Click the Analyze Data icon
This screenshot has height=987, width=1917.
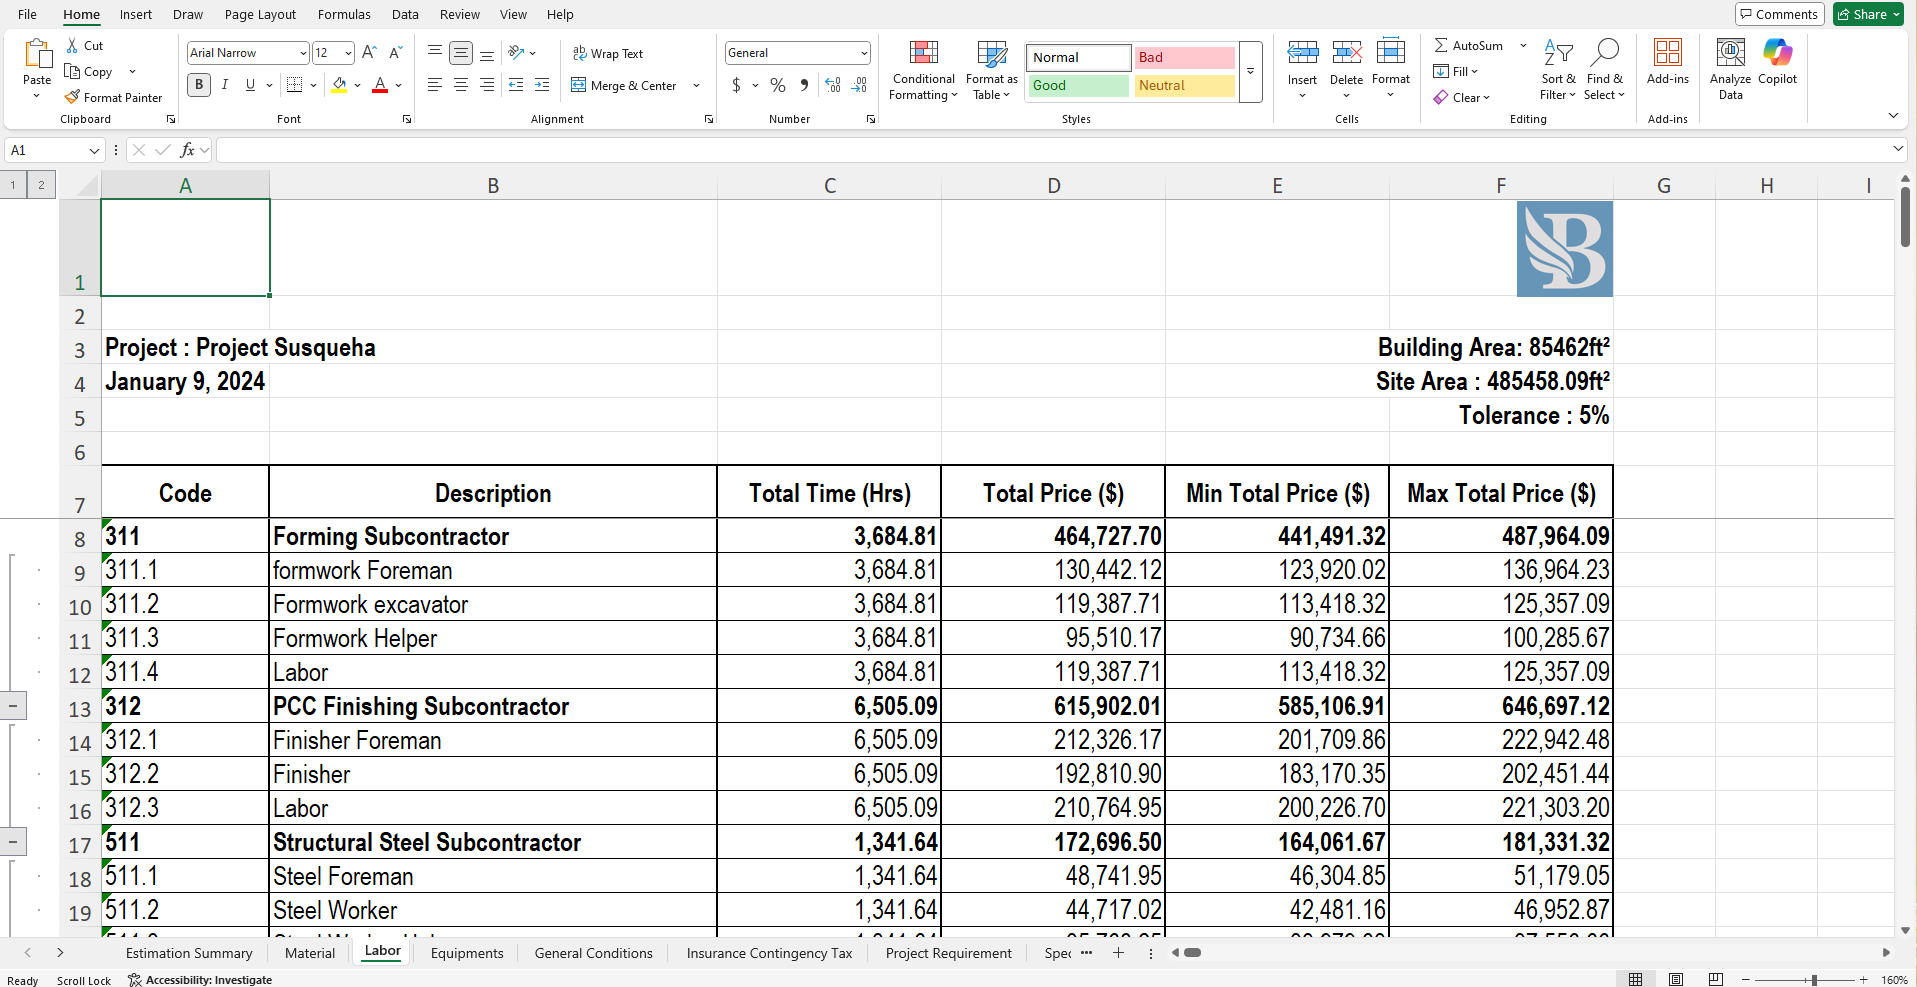1730,52
